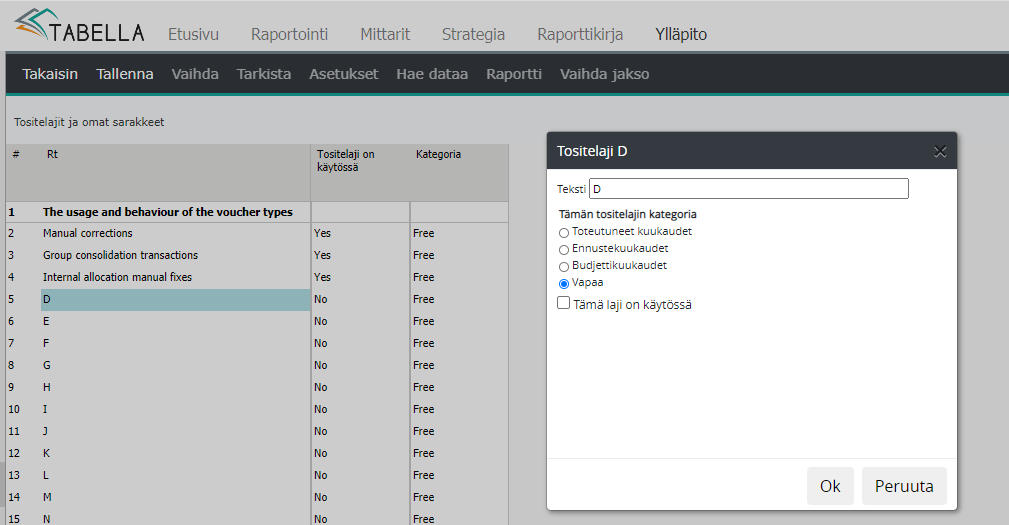The width and height of the screenshot is (1009, 525).
Task: Click Tallenna to save changes
Action: pos(125,74)
